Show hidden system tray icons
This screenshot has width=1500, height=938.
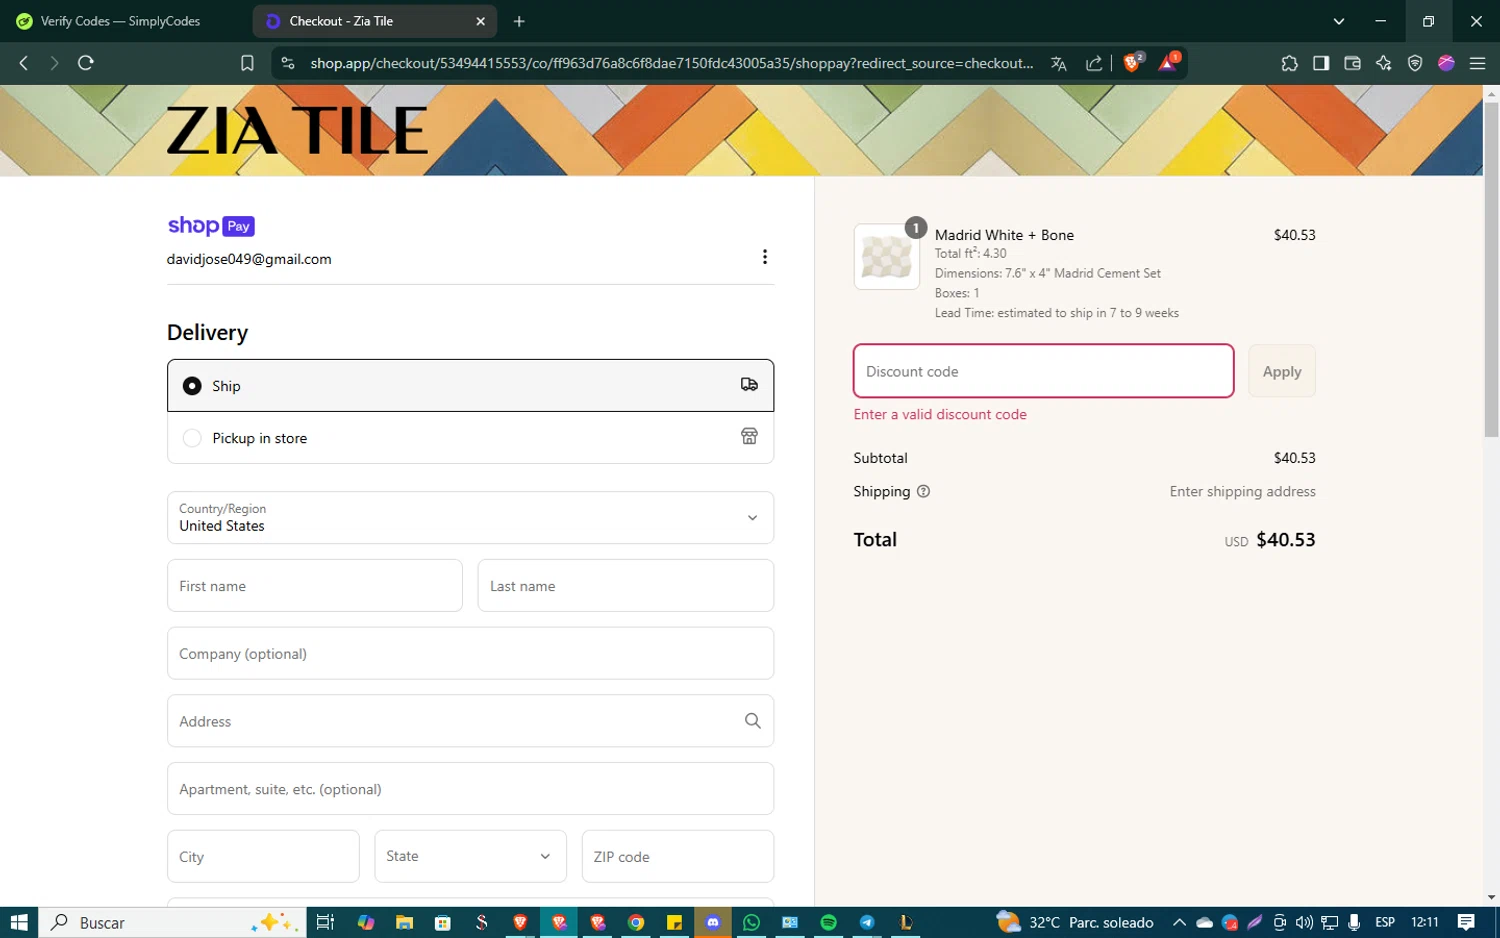[1179, 922]
